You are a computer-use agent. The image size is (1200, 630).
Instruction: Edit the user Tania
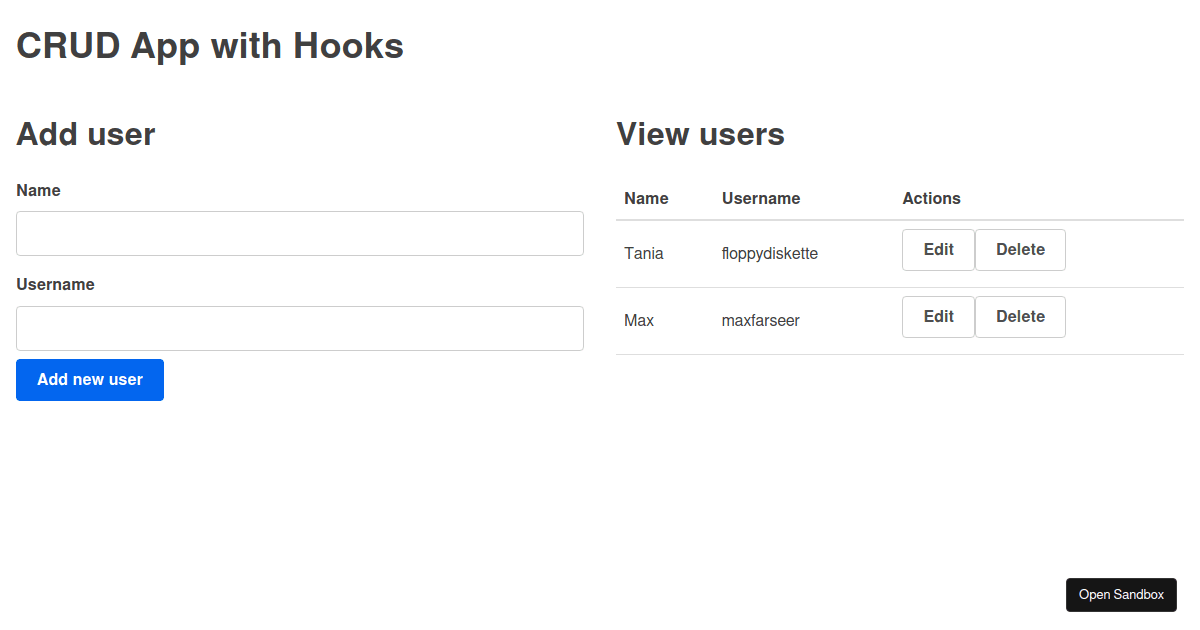[937, 249]
